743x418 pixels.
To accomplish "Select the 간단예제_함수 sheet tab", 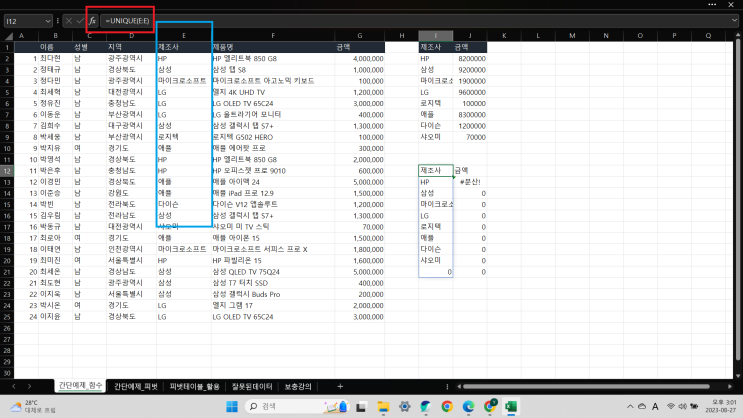I will (81, 386).
